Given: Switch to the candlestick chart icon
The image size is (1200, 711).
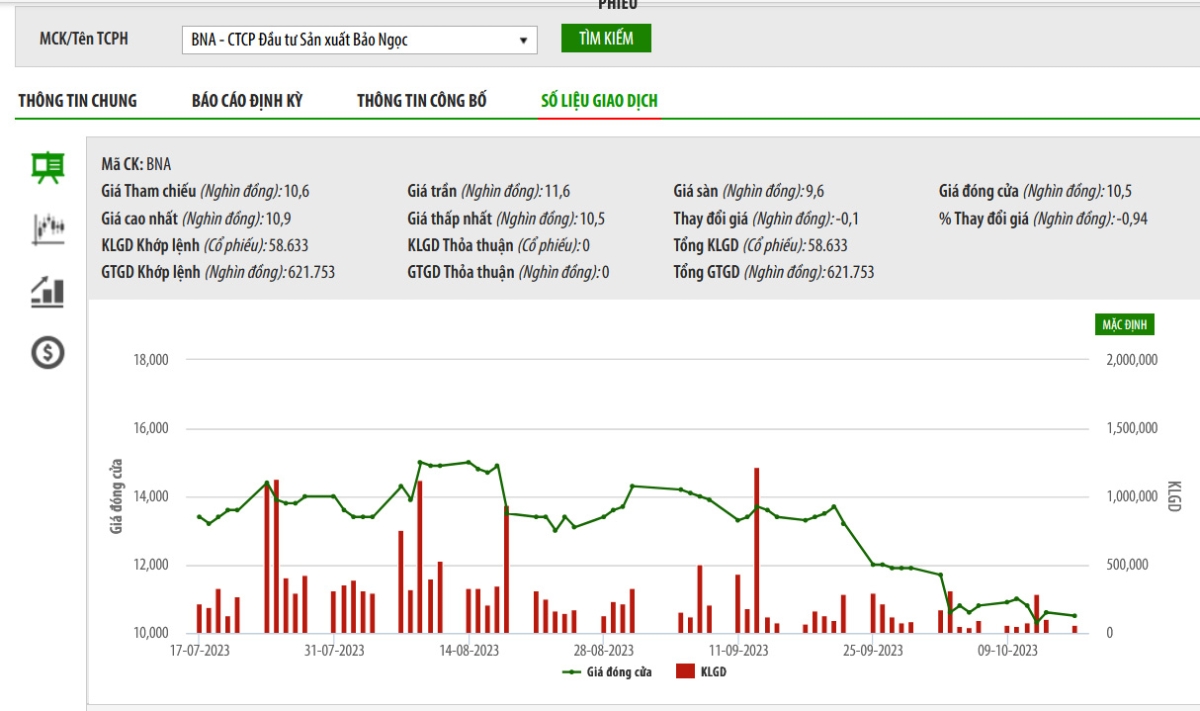Looking at the screenshot, I should (48, 229).
